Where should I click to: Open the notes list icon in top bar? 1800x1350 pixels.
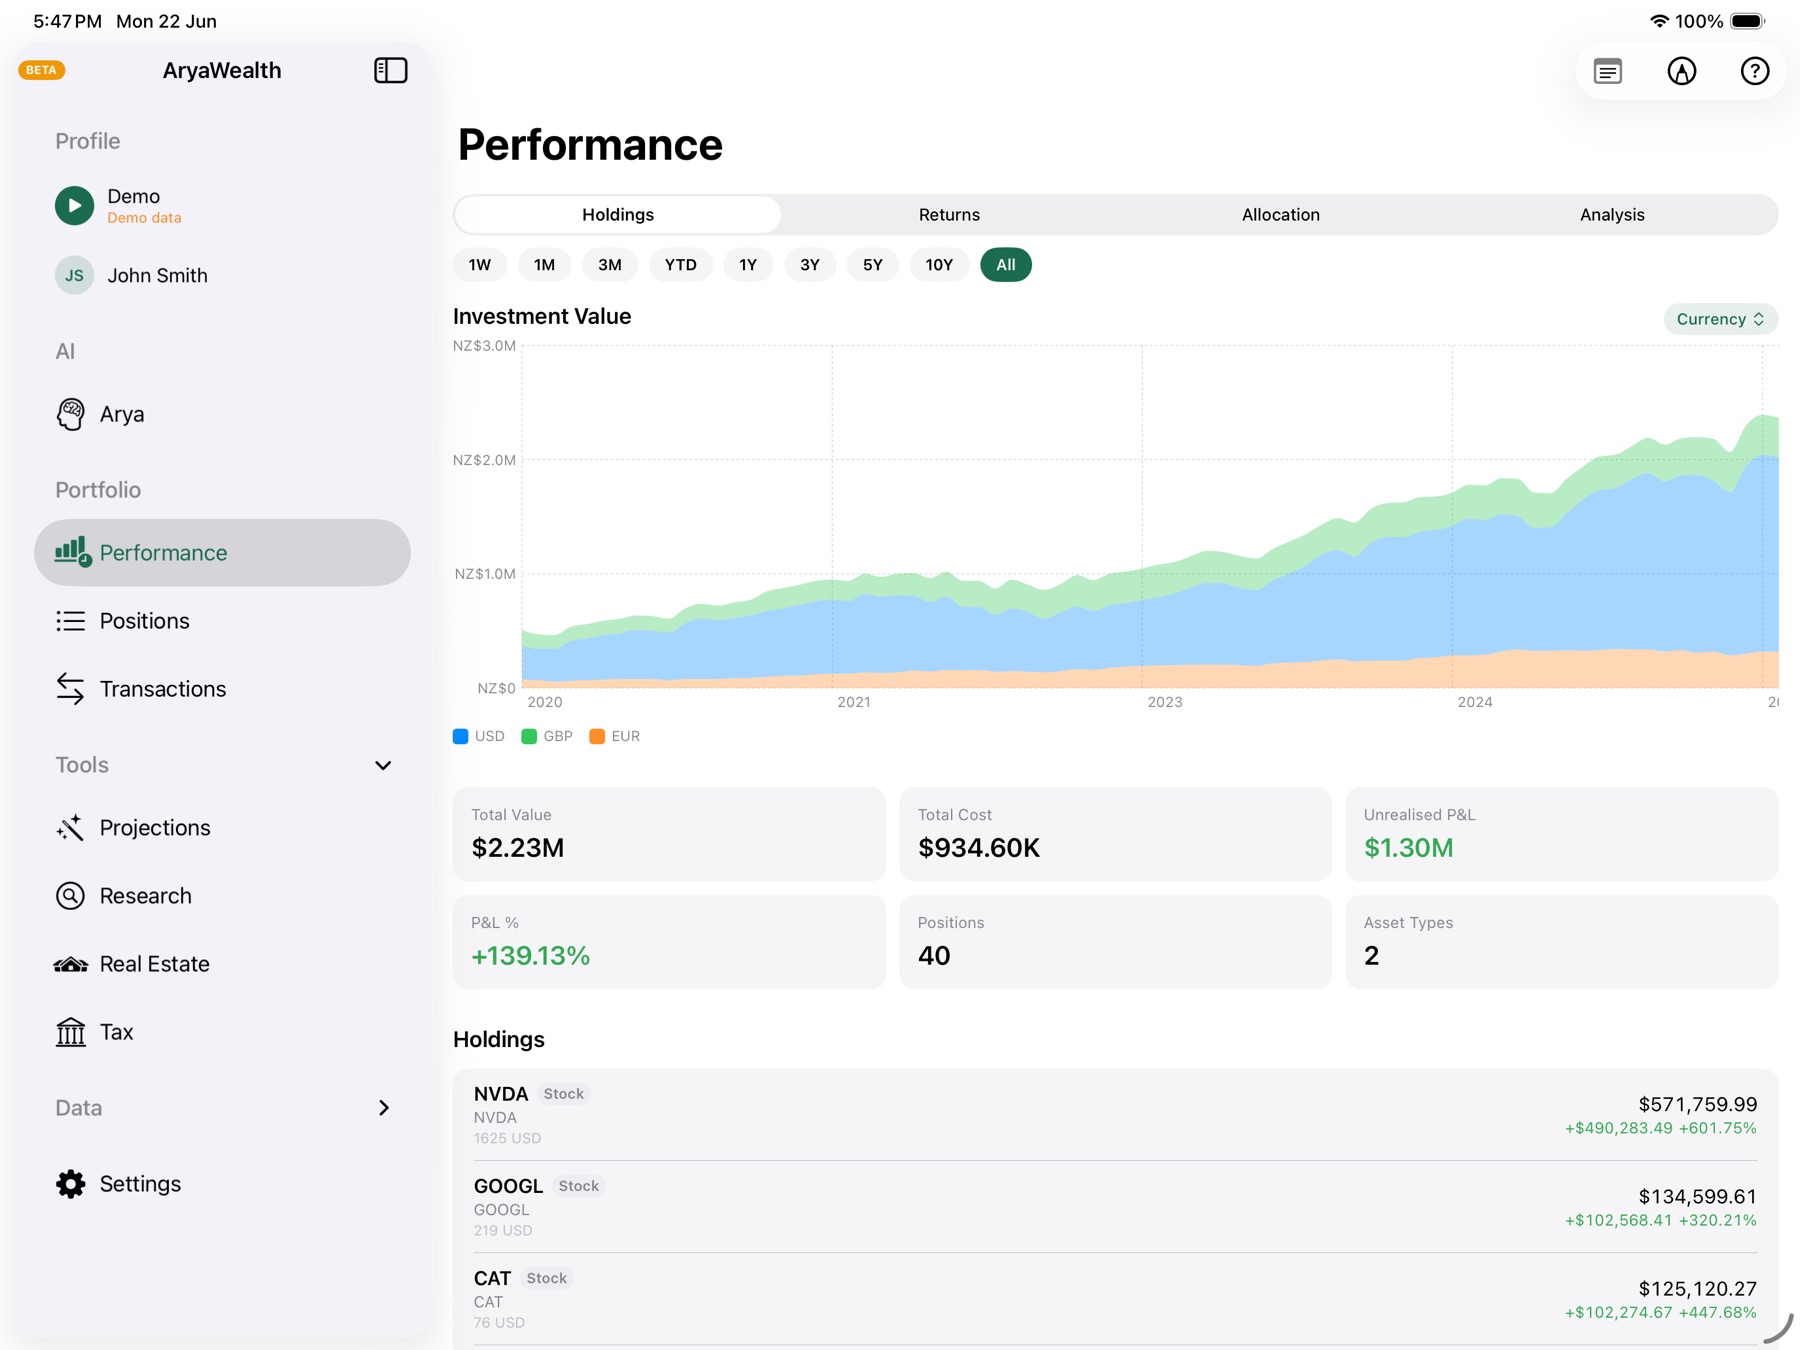tap(1608, 71)
